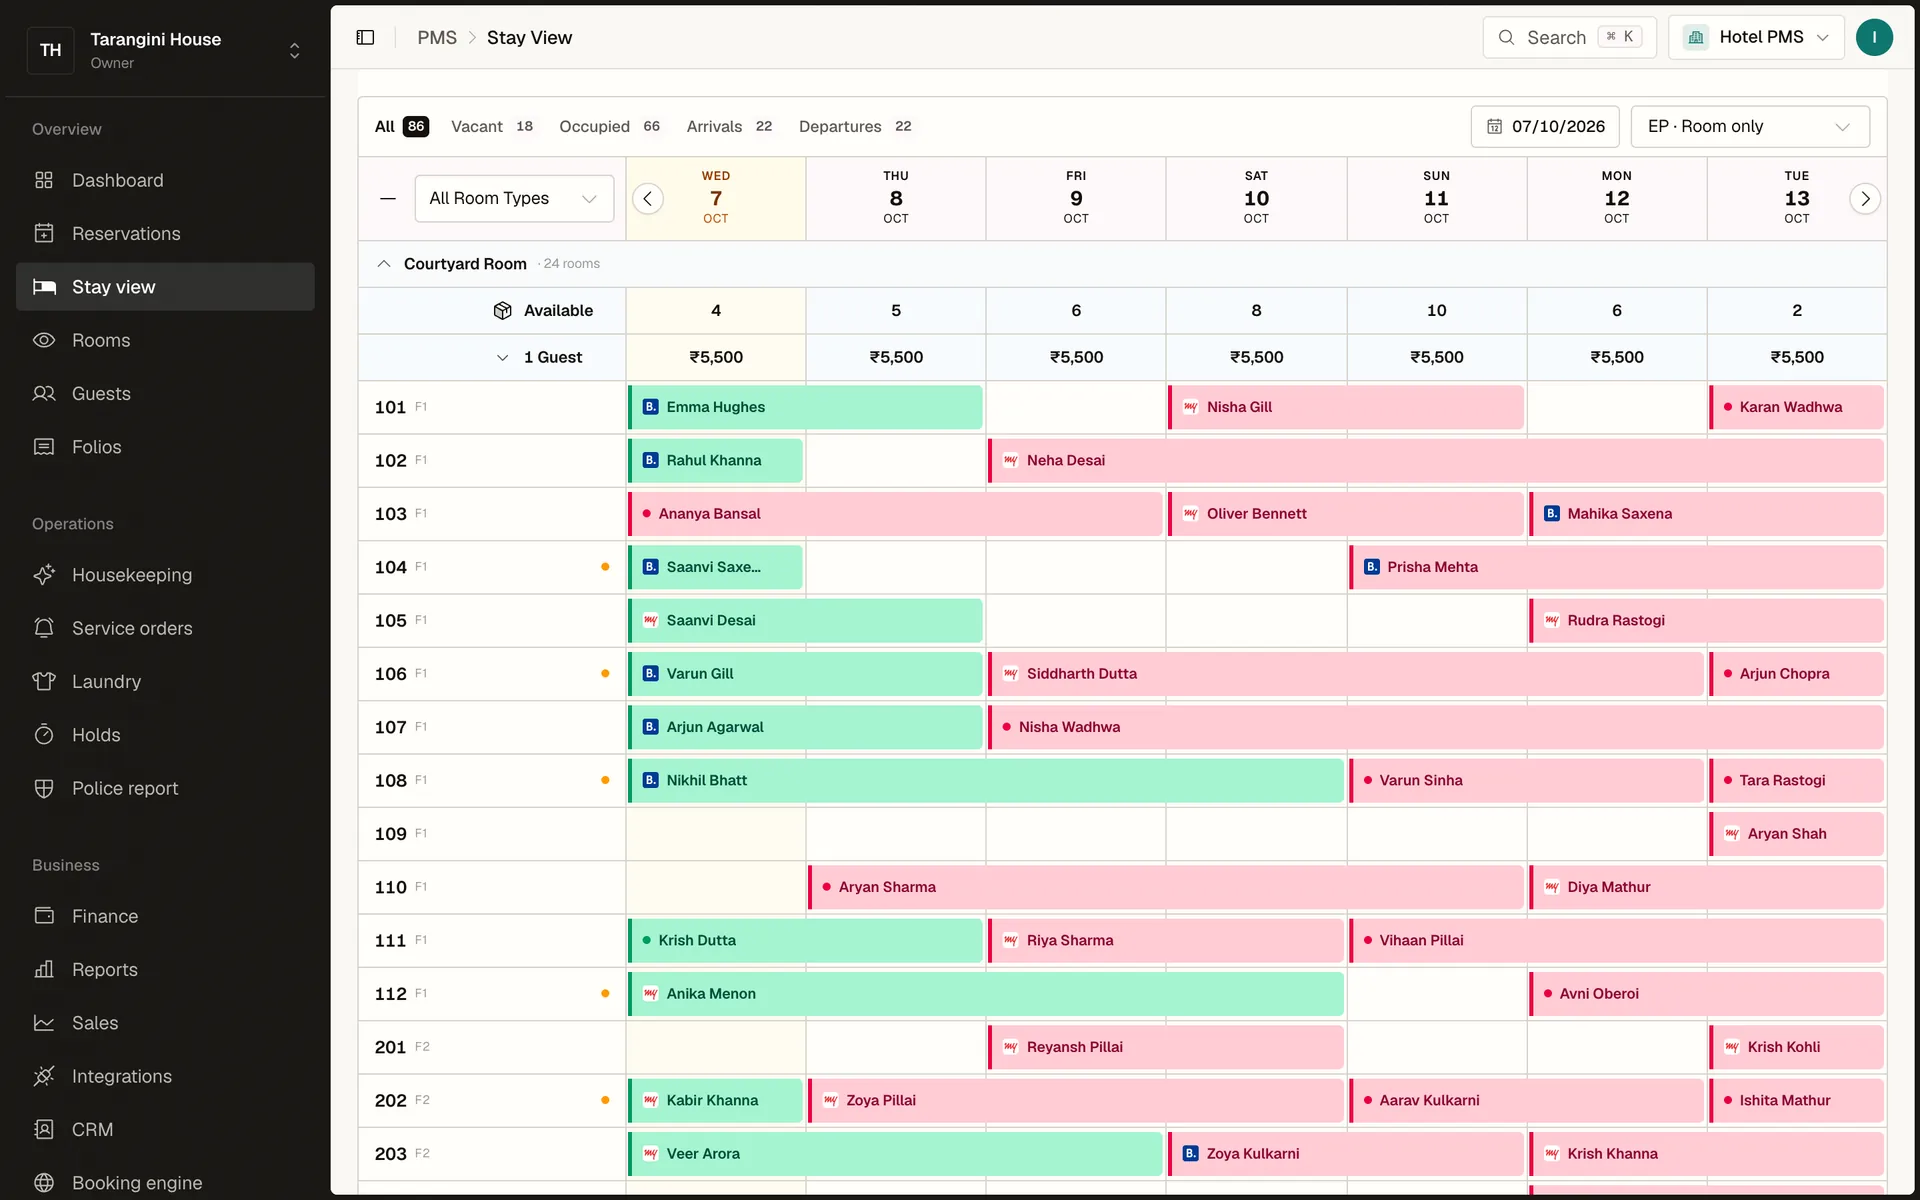Click the user avatar
The height and width of the screenshot is (1200, 1920).
[1874, 37]
